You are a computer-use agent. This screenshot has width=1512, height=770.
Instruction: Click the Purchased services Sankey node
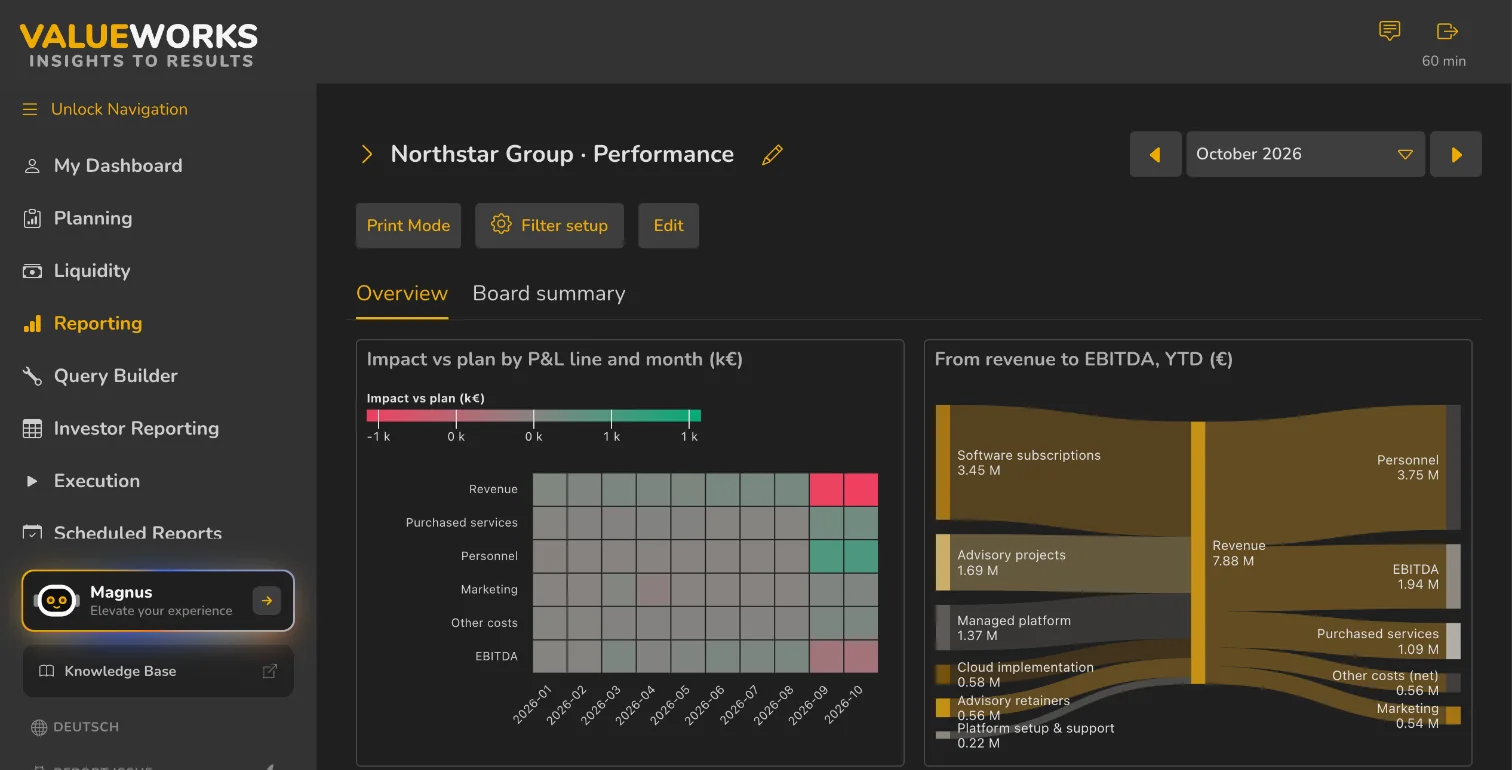coord(1453,641)
